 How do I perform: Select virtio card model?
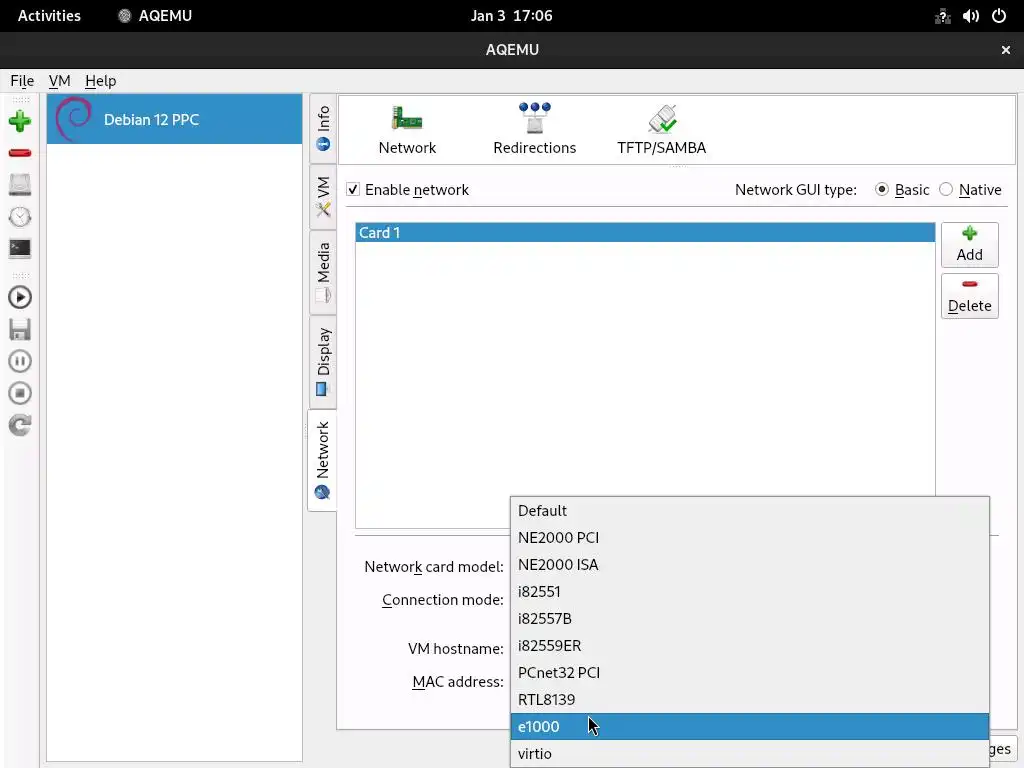750,754
